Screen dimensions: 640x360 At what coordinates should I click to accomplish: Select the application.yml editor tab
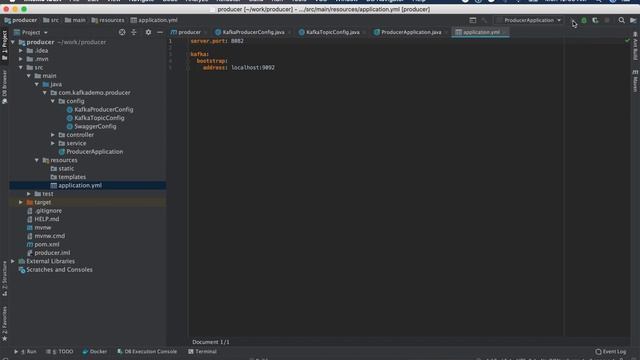click(481, 32)
